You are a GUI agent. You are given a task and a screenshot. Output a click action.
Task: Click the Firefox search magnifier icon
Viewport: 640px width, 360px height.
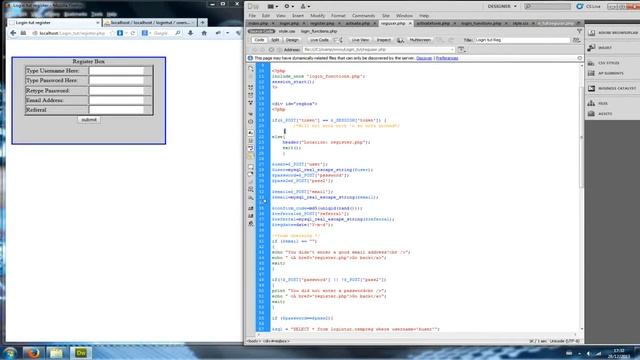(178, 33)
